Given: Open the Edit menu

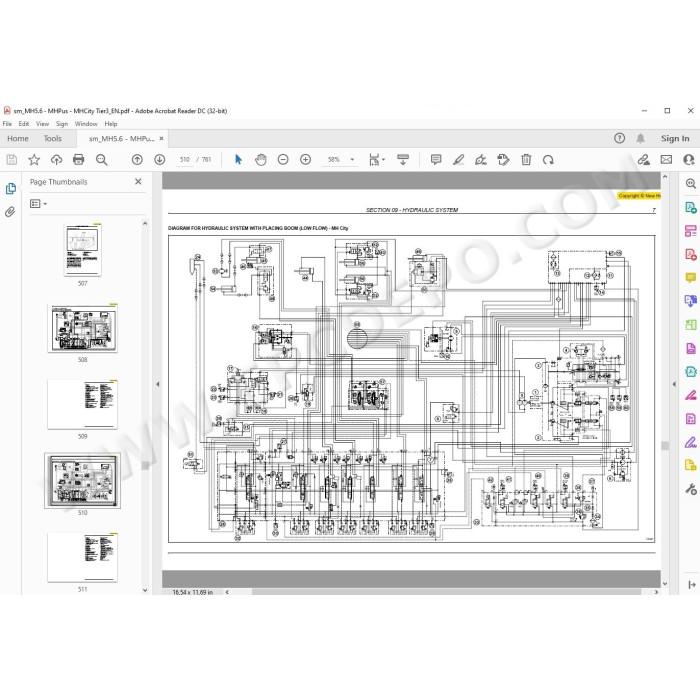Looking at the screenshot, I should pyautogui.click(x=24, y=124).
